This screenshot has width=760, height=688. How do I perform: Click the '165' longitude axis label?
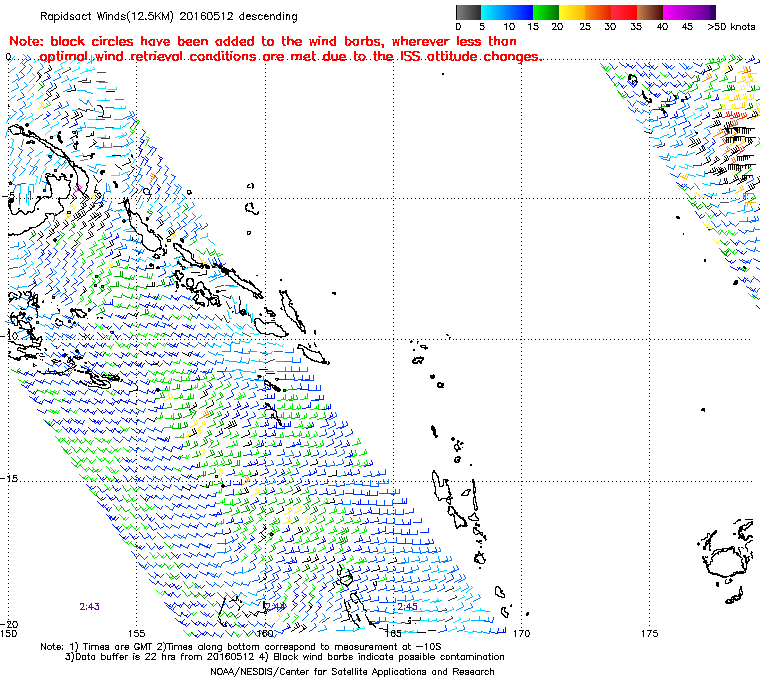click(x=393, y=633)
